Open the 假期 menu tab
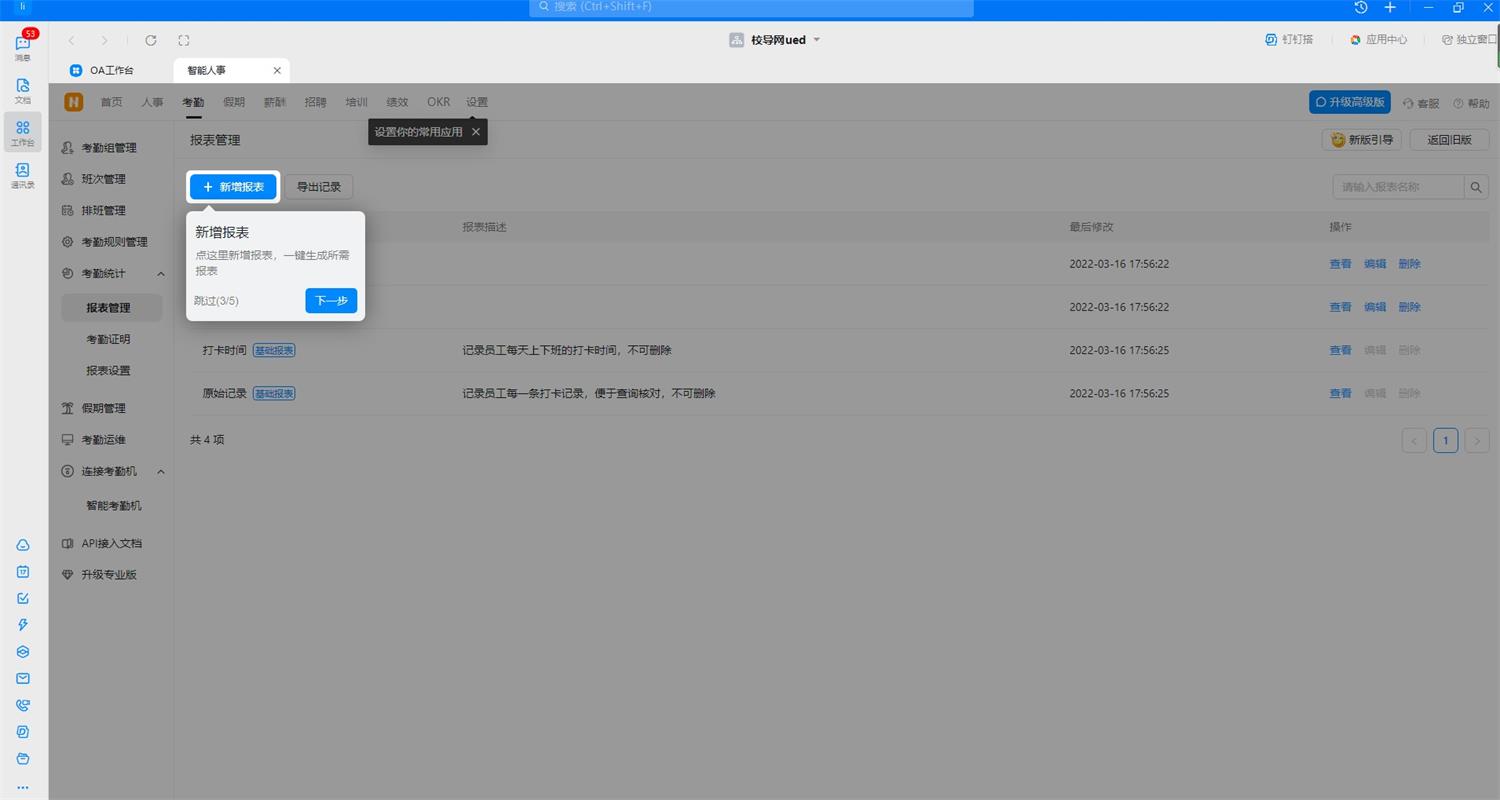Image resolution: width=1500 pixels, height=800 pixels. pyautogui.click(x=234, y=102)
